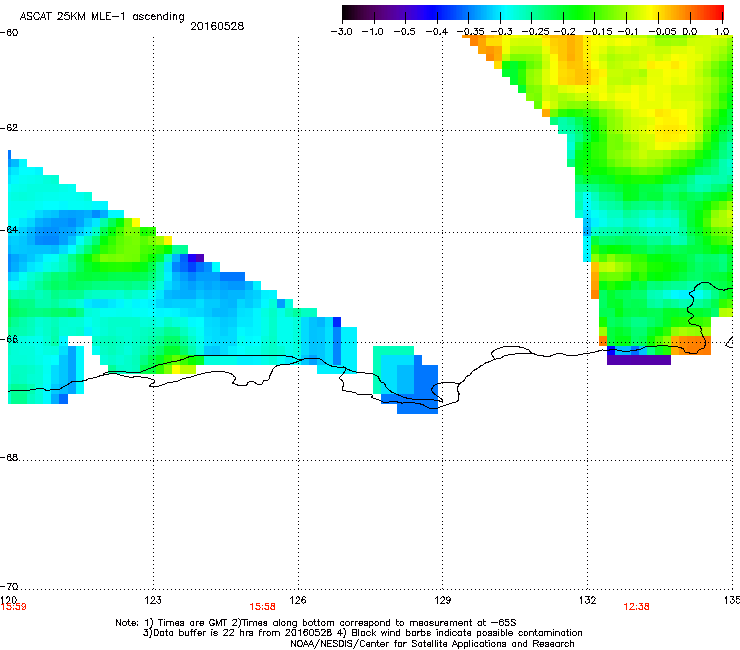Click the colorbar label 1.0

click(722, 32)
